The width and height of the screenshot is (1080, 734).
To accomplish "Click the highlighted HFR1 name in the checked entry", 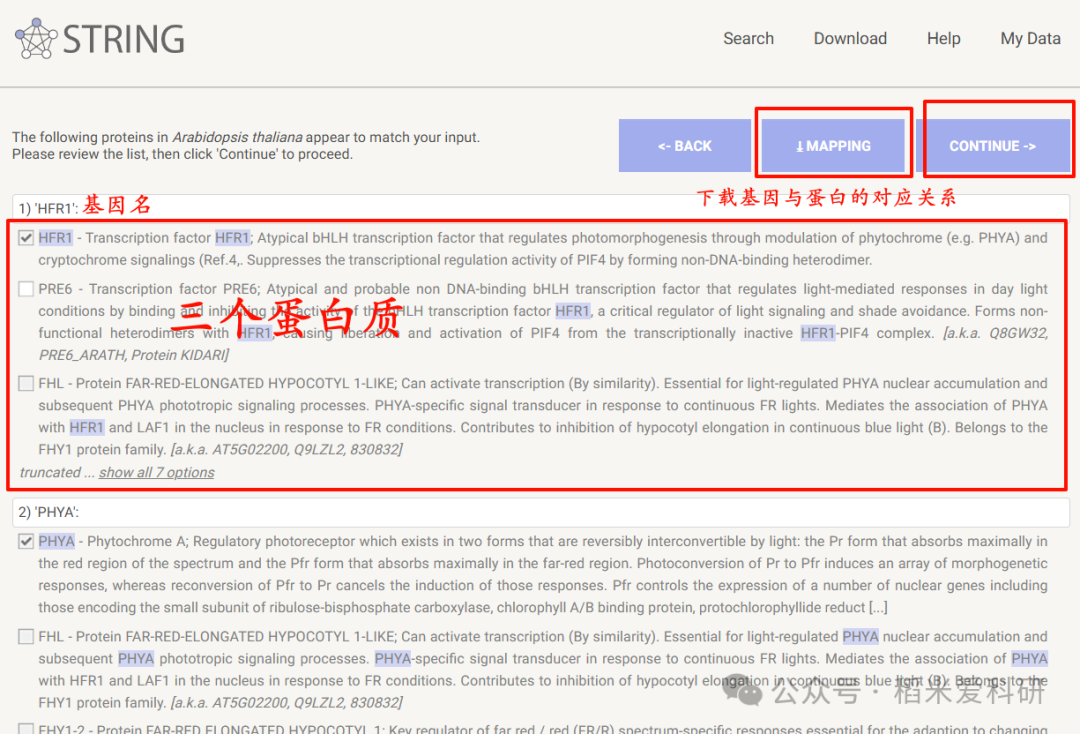I will (x=56, y=238).
